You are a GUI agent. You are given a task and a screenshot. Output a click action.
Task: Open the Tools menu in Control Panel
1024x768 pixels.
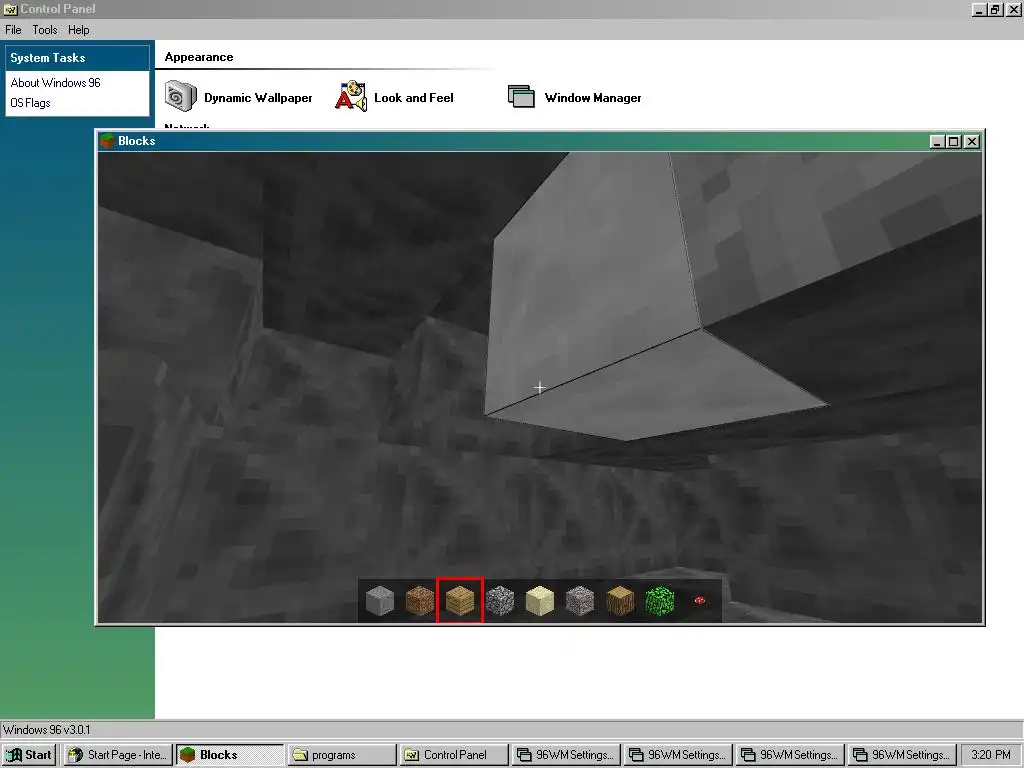(45, 30)
